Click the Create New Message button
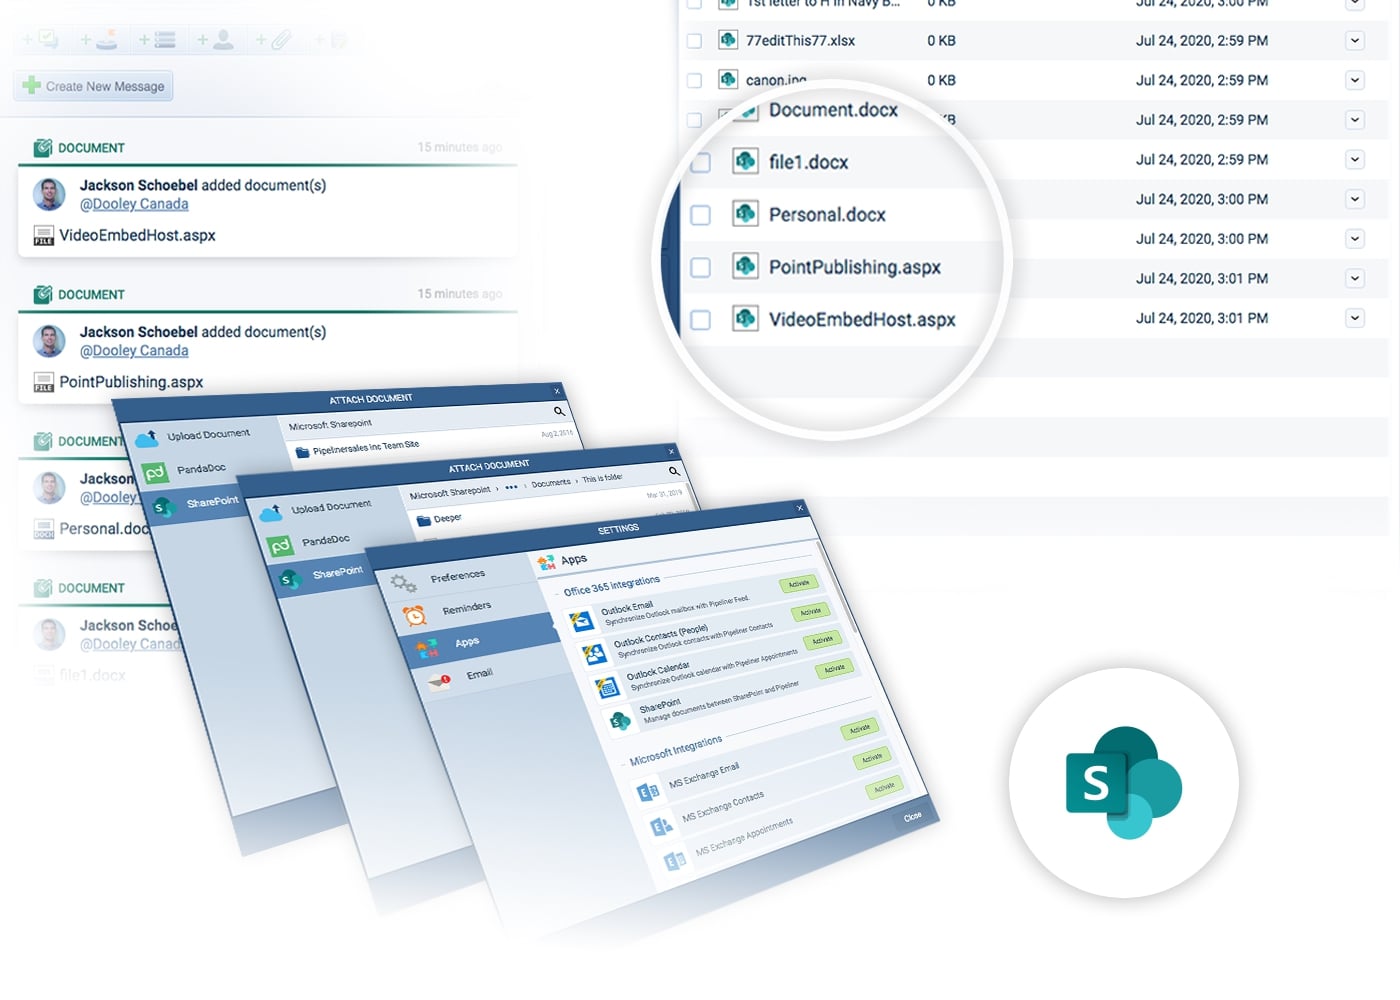Screen dimensions: 1400x1000 pos(93,86)
